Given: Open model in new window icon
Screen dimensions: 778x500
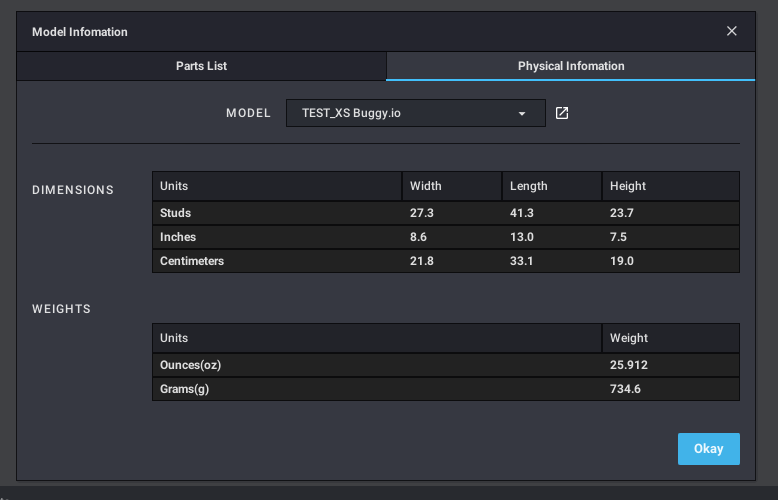Looking at the screenshot, I should (x=562, y=113).
